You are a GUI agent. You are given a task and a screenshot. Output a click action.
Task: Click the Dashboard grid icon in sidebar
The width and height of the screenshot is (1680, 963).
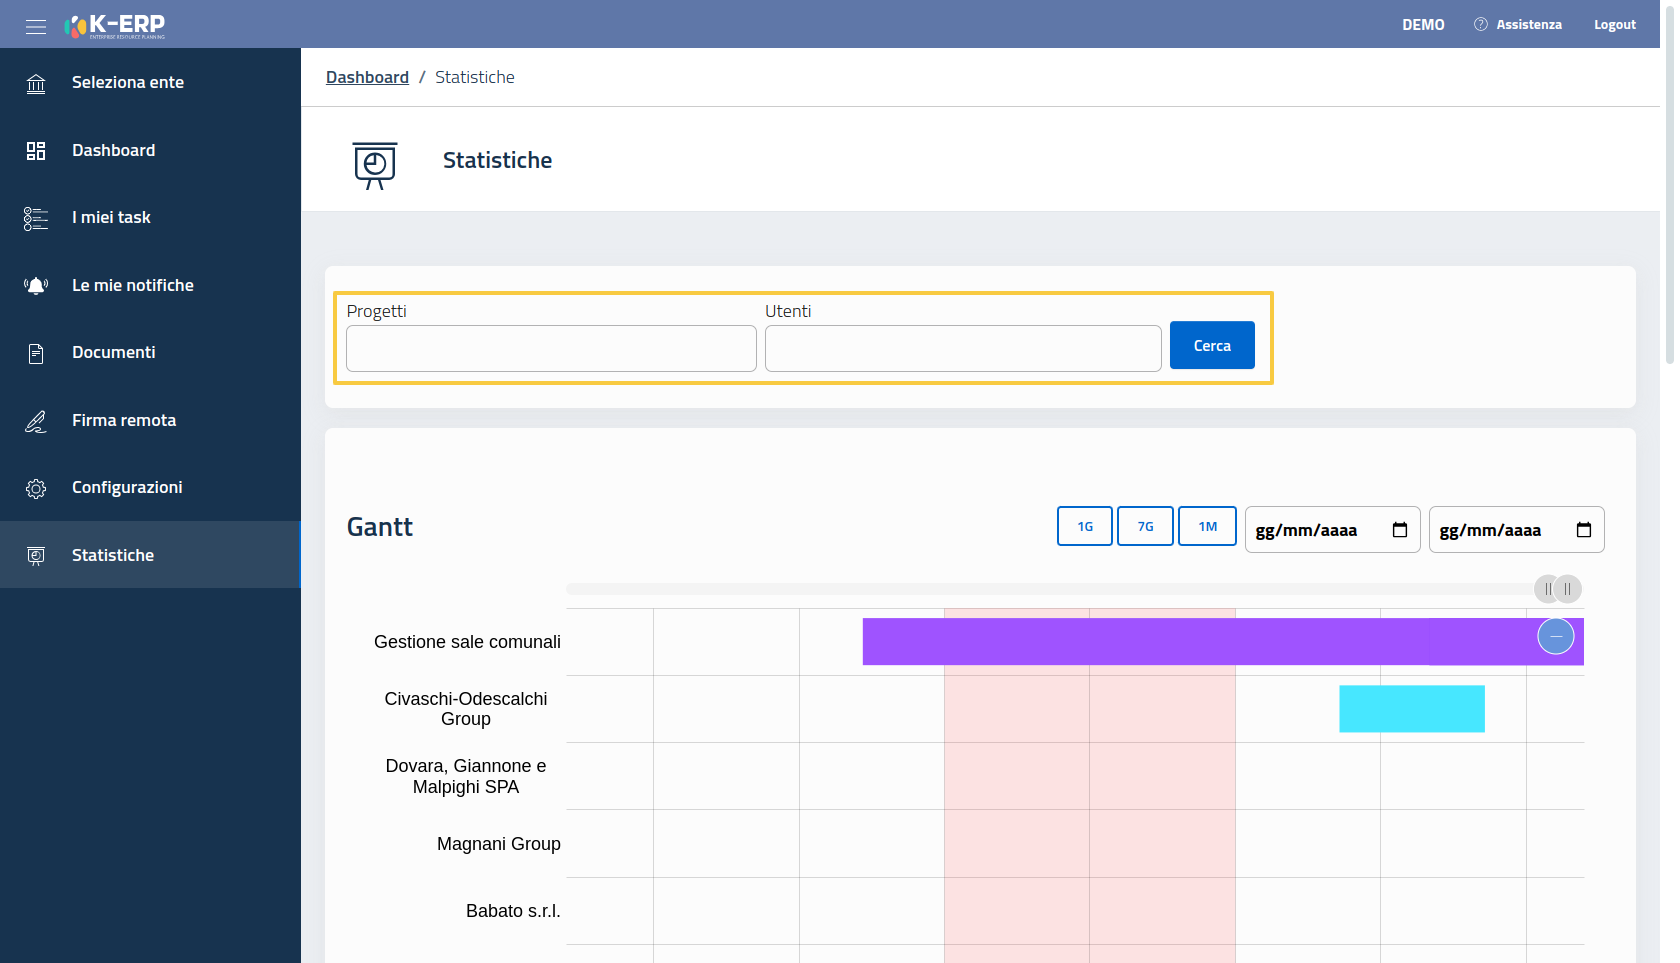pyautogui.click(x=36, y=151)
